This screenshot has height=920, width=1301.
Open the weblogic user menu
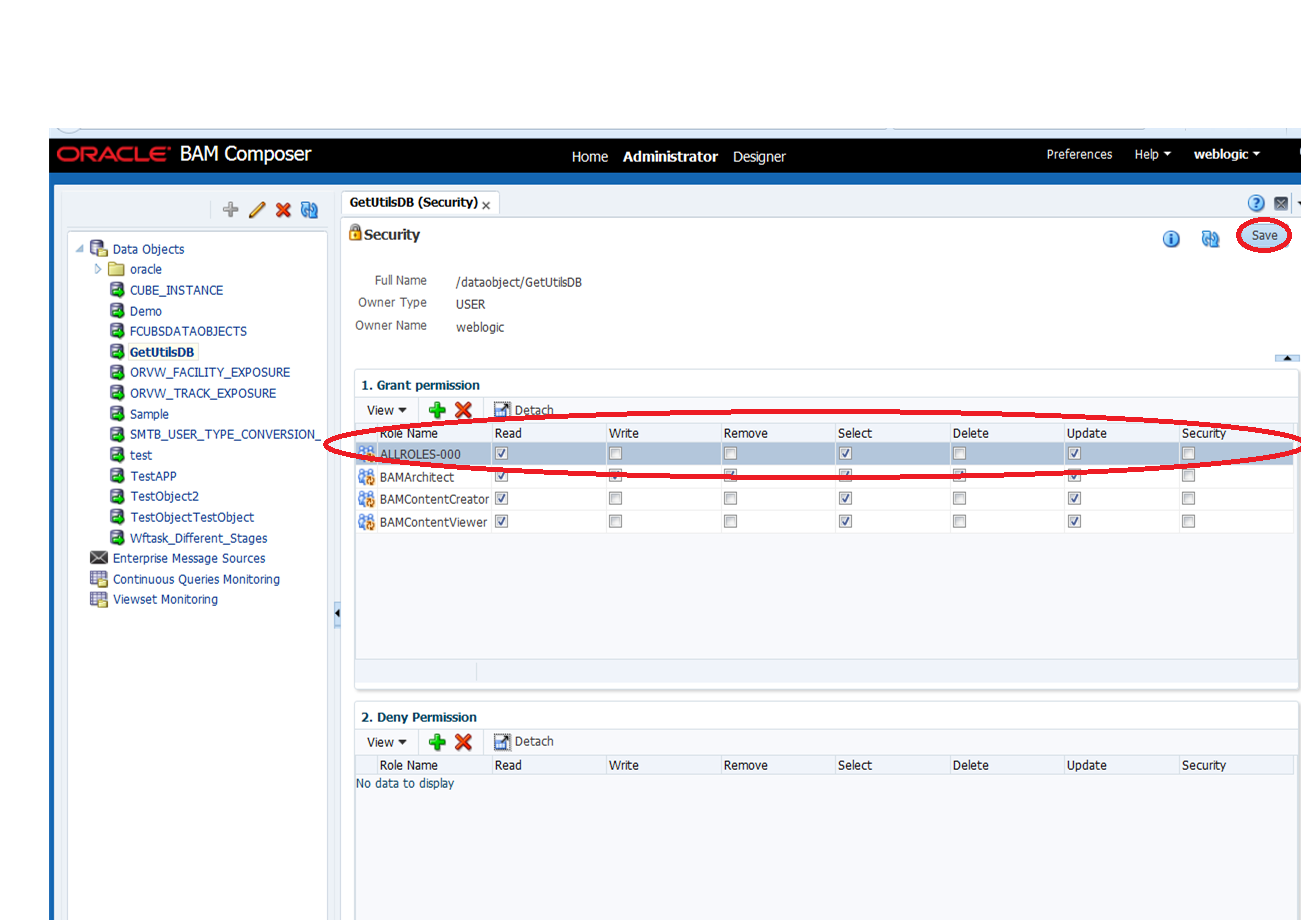pyautogui.click(x=1227, y=155)
